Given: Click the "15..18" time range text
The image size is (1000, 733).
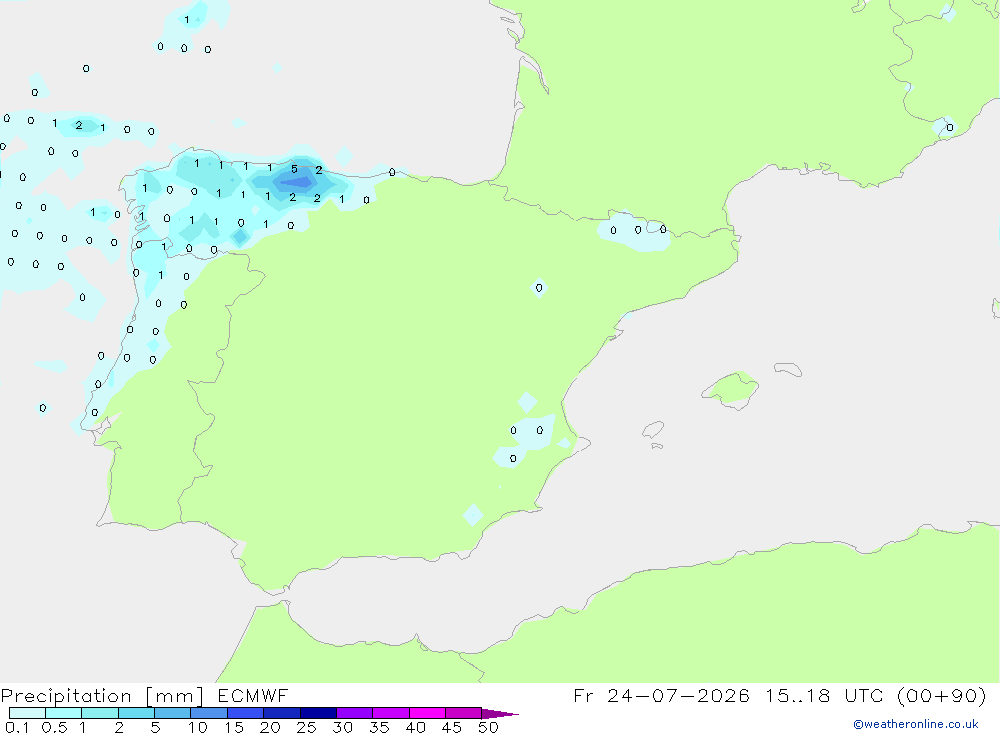Looking at the screenshot, I should [797, 695].
